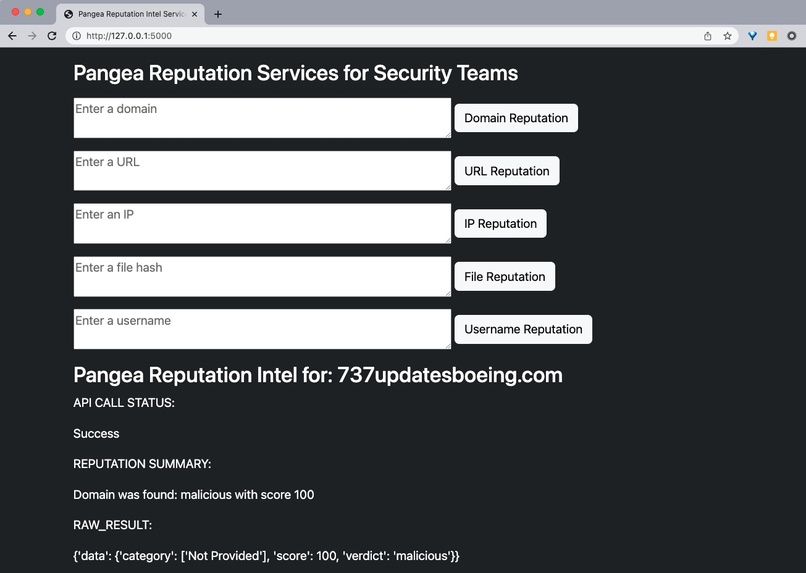The width and height of the screenshot is (806, 573).
Task: Click the REPUTATION SUMMARY label
Action: tap(142, 464)
